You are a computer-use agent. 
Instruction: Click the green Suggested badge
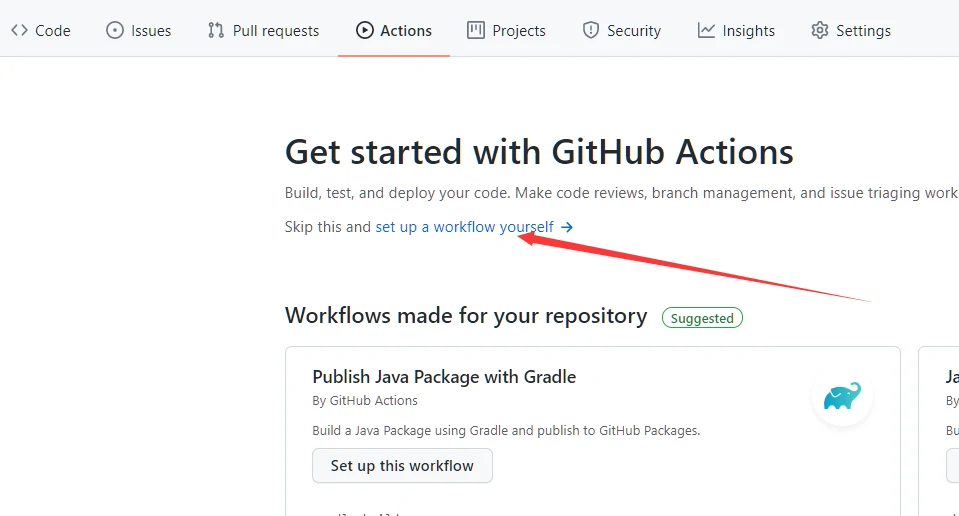(x=702, y=318)
